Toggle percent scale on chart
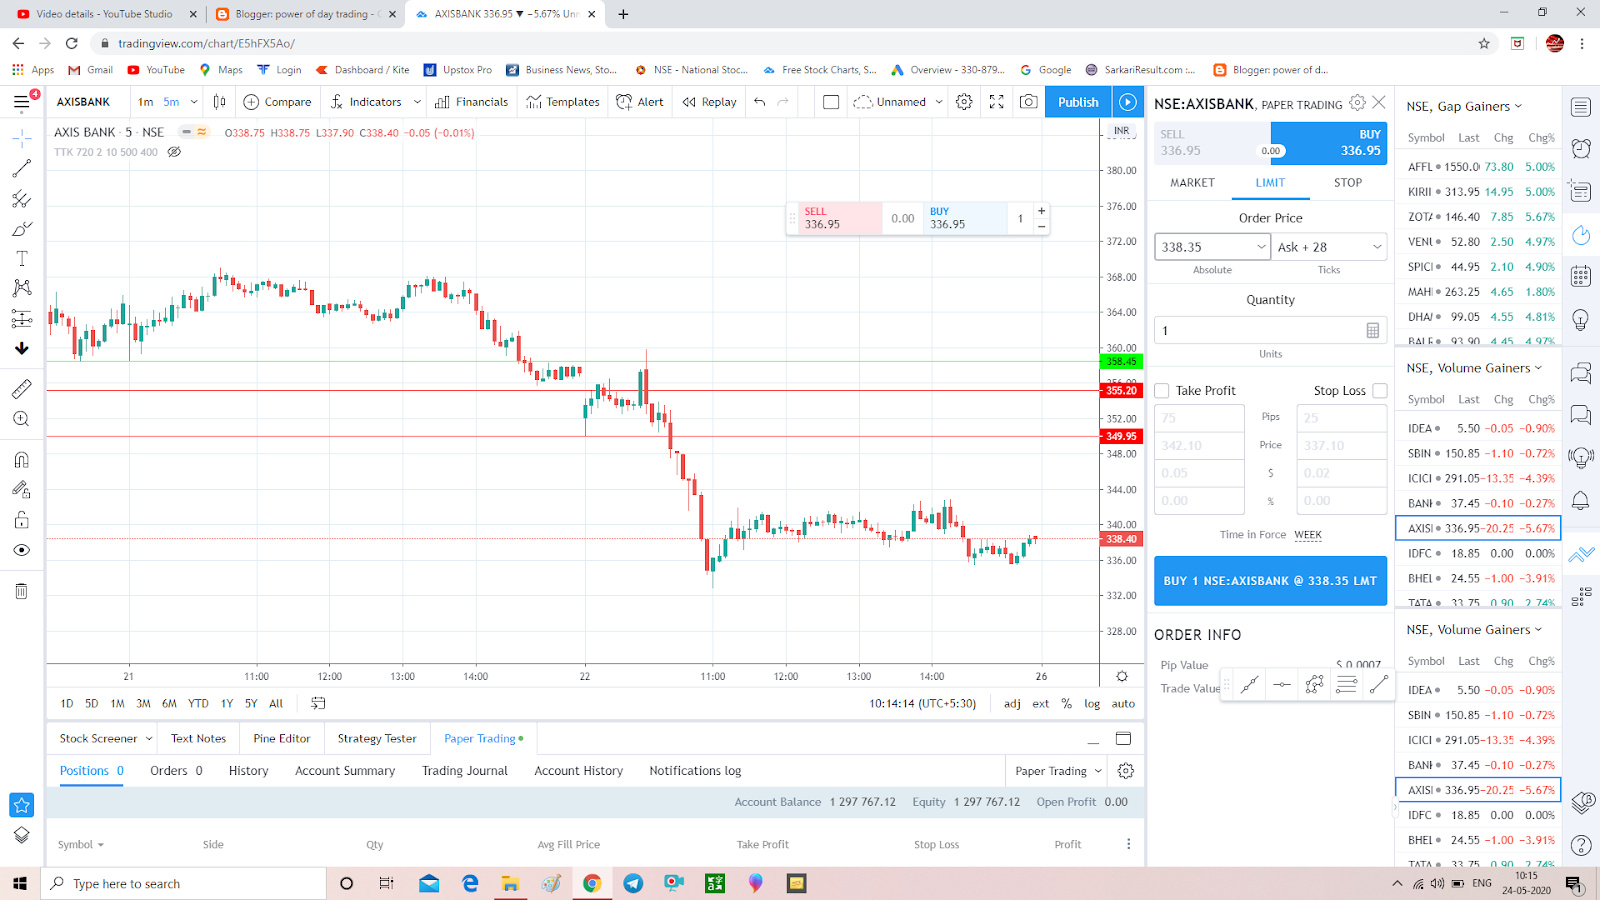Image resolution: width=1600 pixels, height=900 pixels. (x=1066, y=704)
